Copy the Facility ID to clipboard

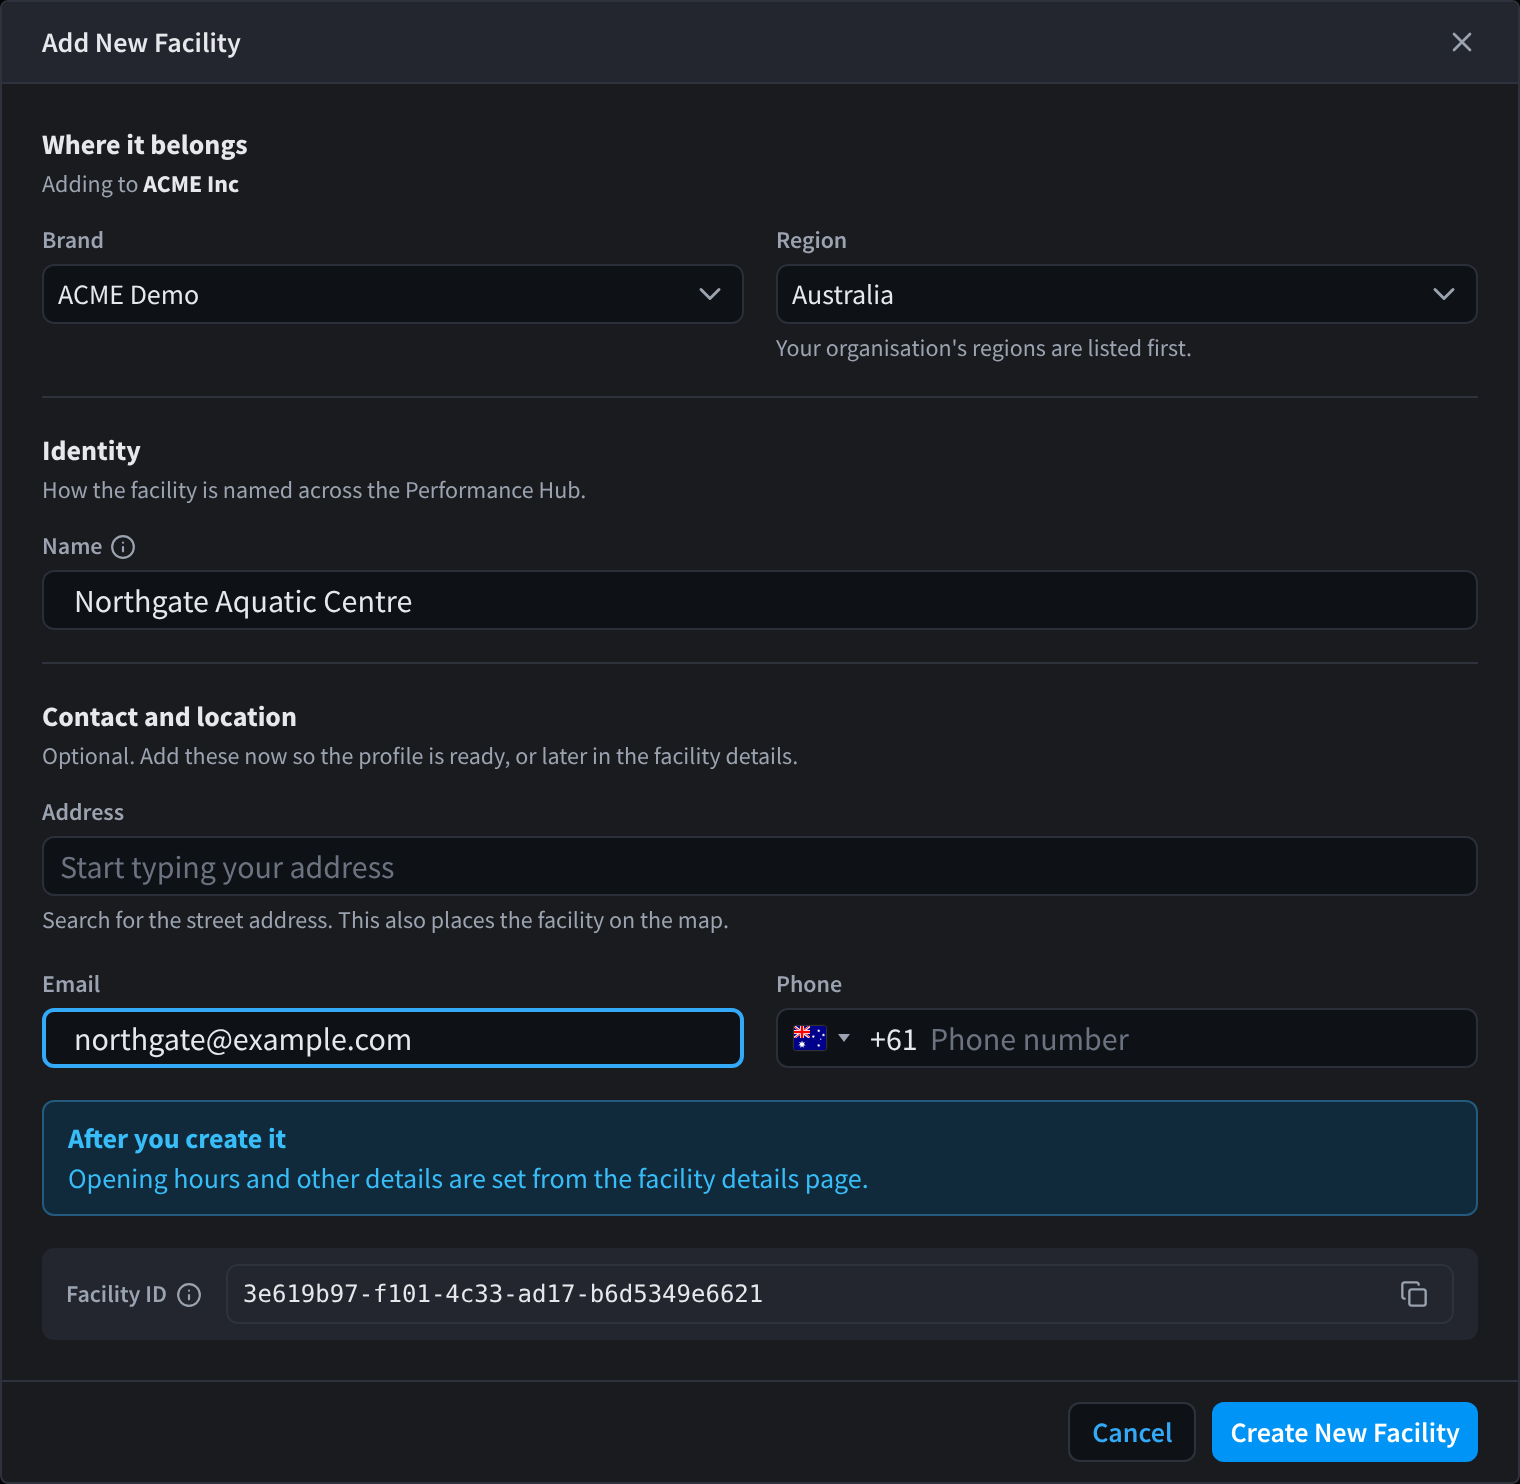(x=1413, y=1294)
